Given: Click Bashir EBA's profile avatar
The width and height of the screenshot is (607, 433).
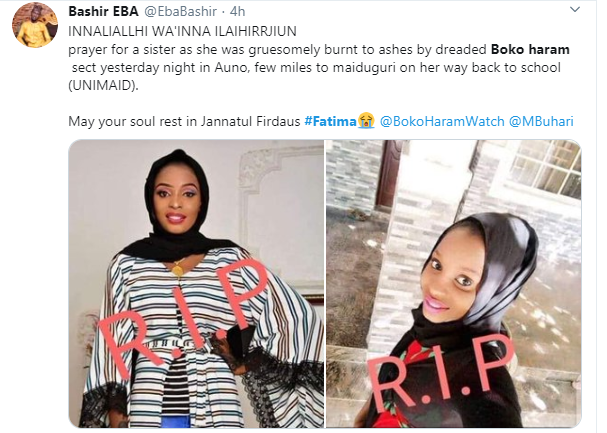Looking at the screenshot, I should pos(35,26).
